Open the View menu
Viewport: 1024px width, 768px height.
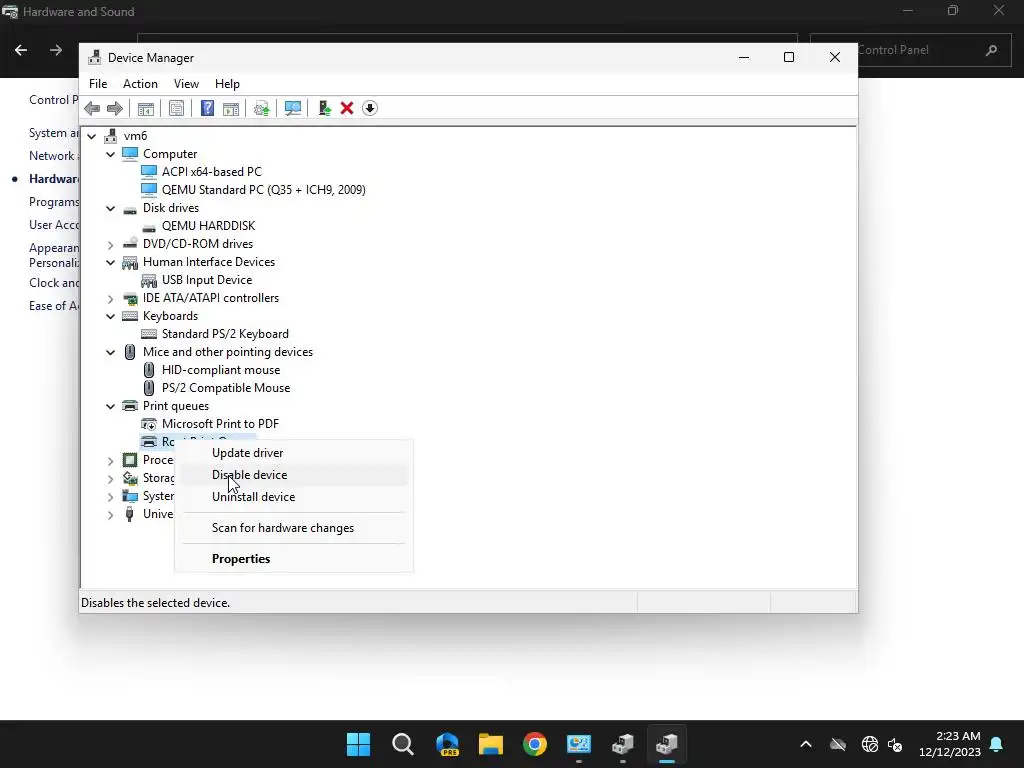coord(186,84)
